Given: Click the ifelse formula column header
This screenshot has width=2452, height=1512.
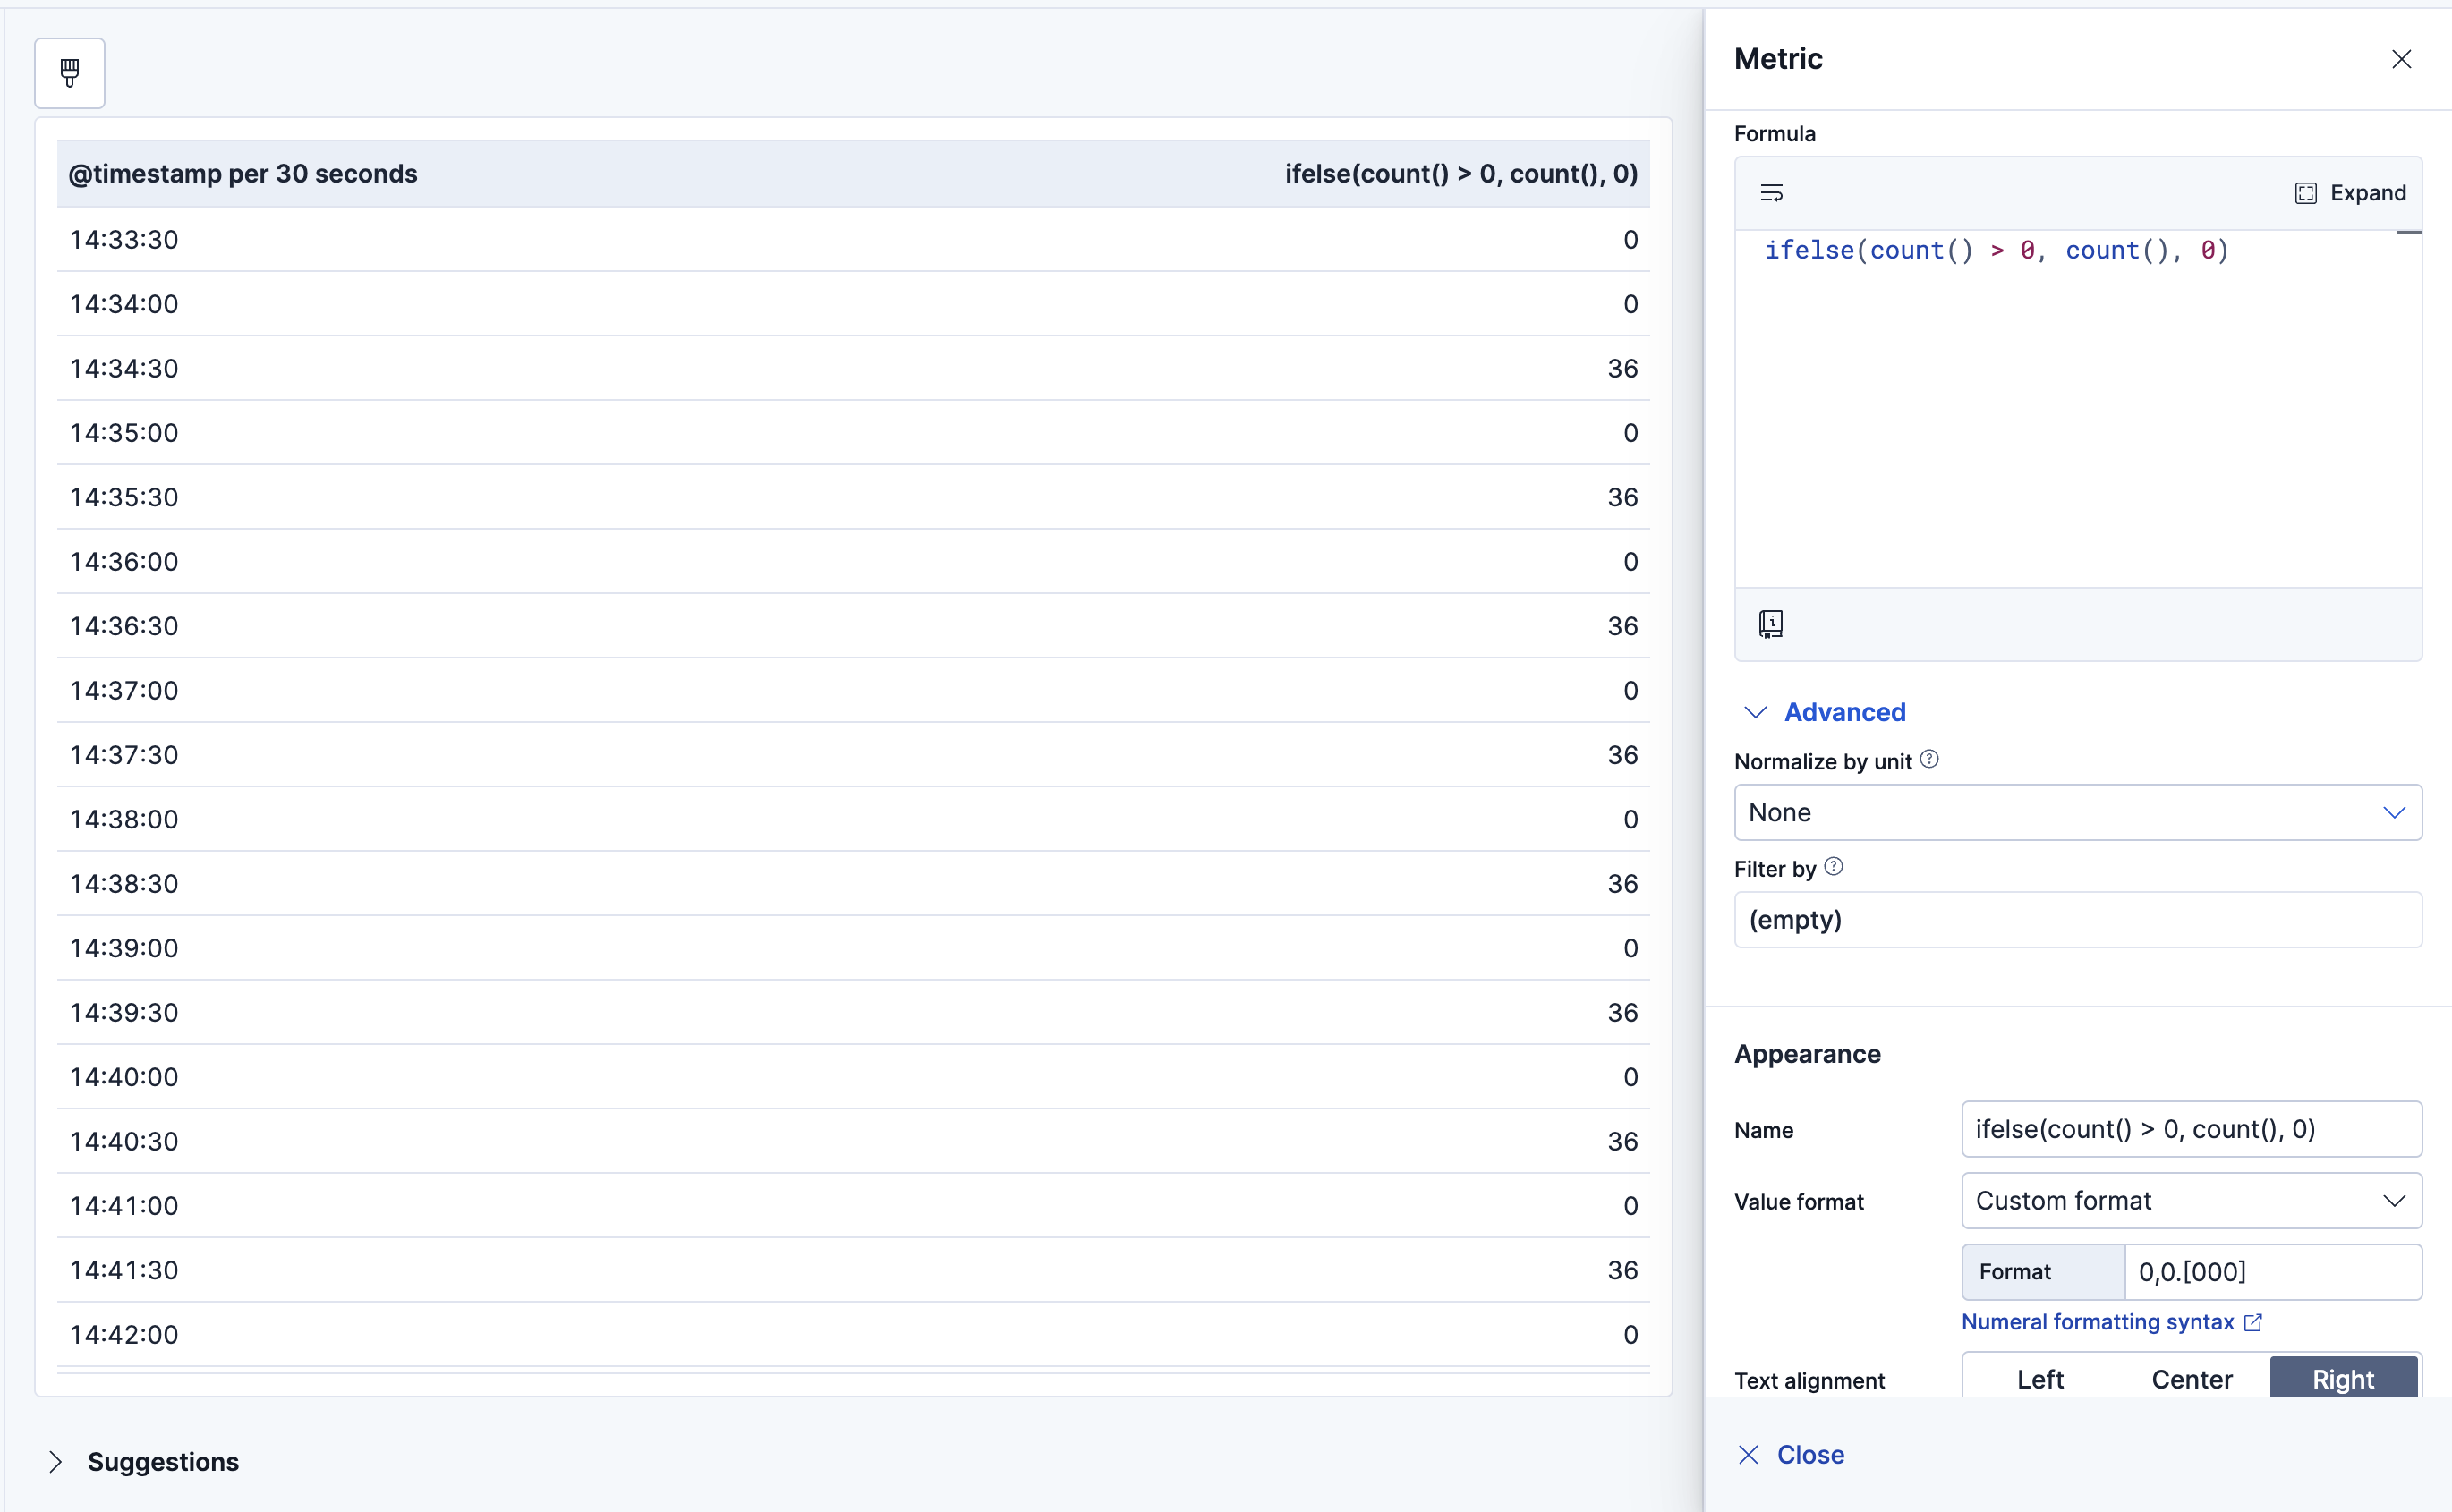Looking at the screenshot, I should point(1460,174).
